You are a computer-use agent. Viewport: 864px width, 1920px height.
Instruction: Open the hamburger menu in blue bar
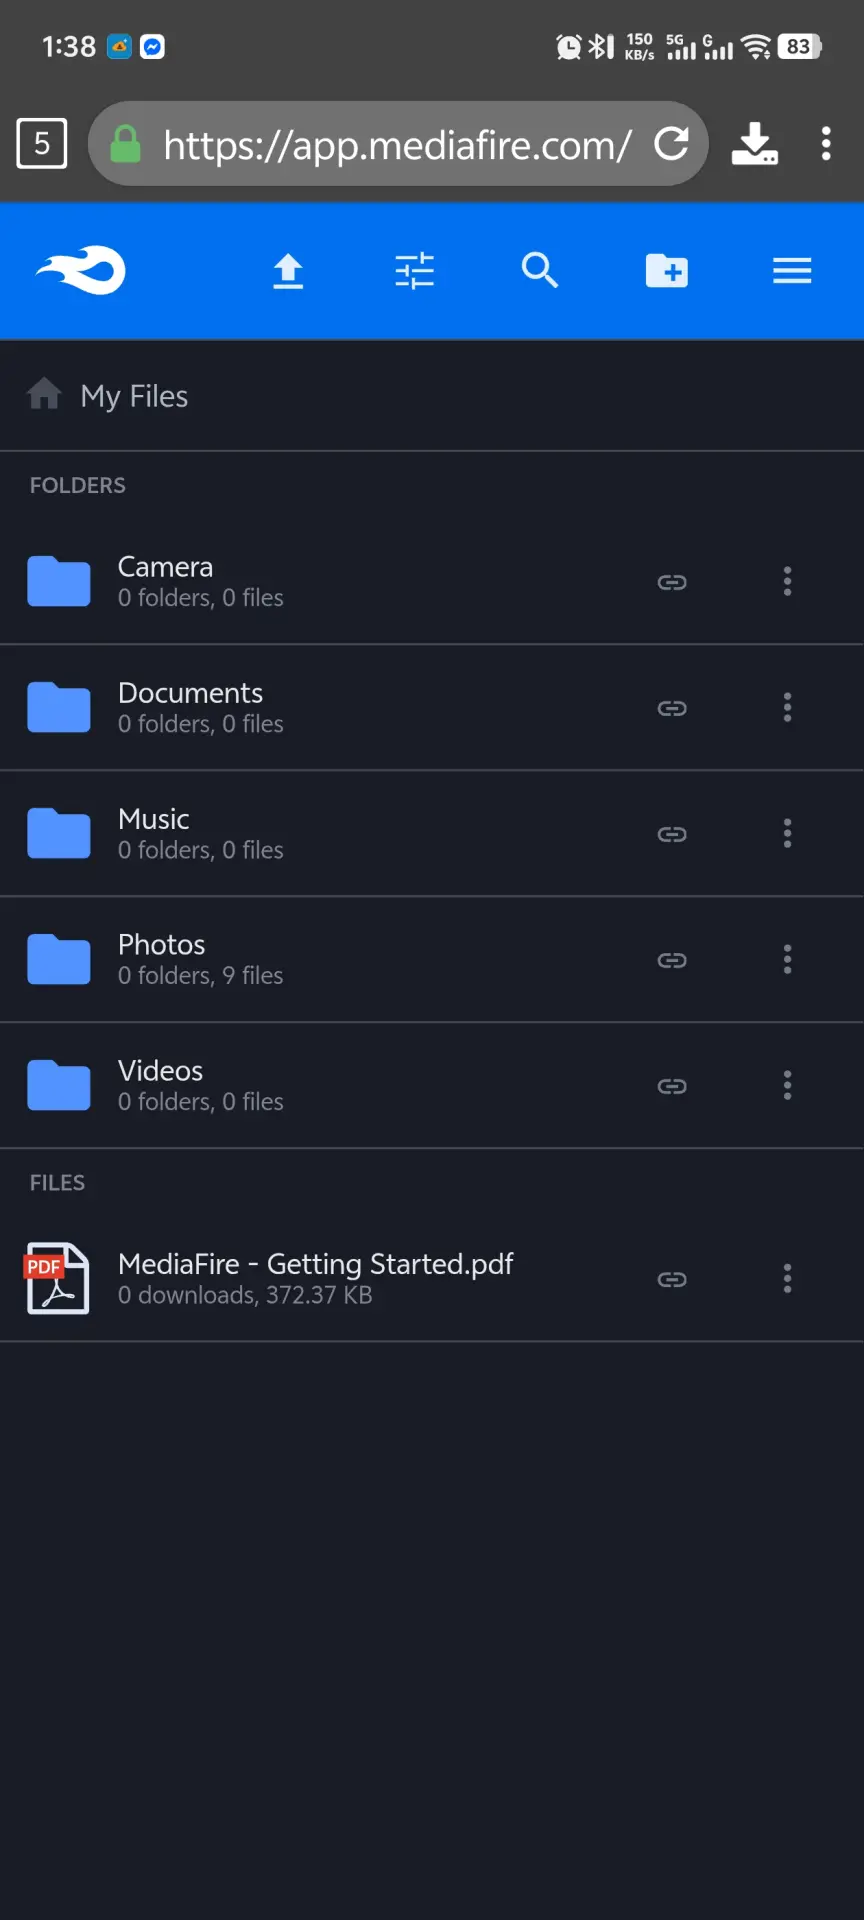point(792,271)
